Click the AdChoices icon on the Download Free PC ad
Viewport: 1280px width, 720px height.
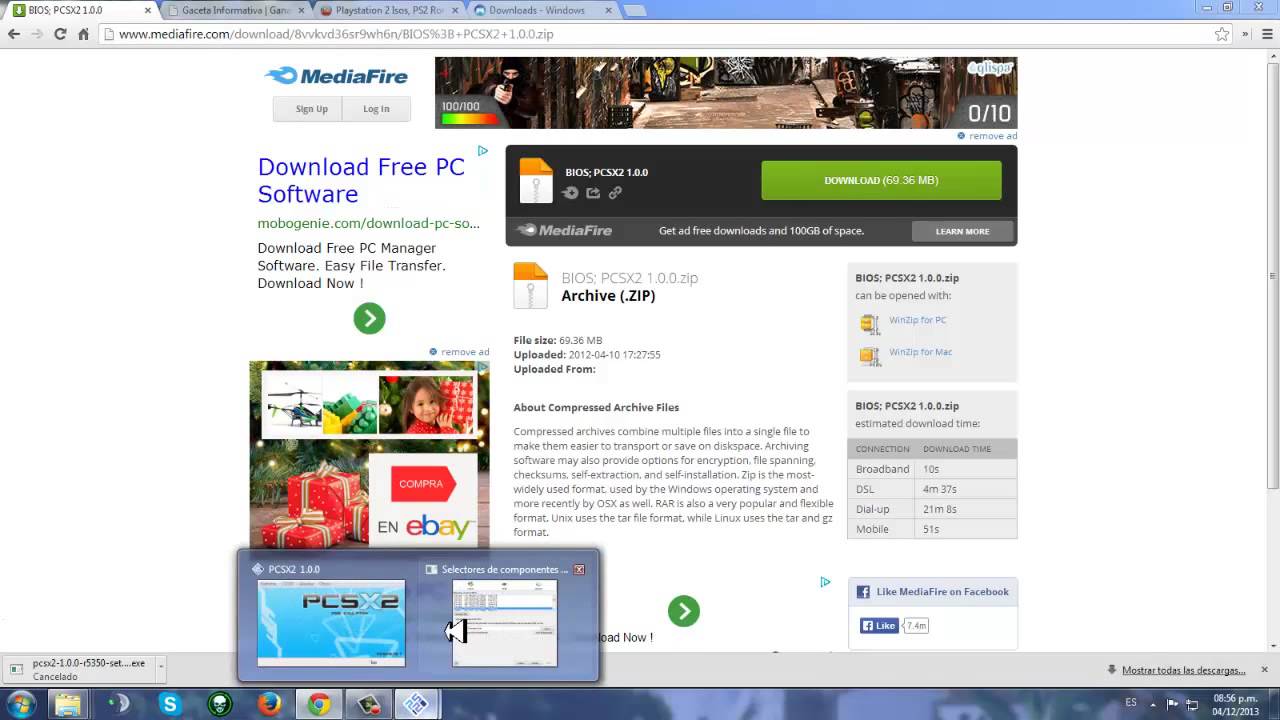pyautogui.click(x=483, y=151)
